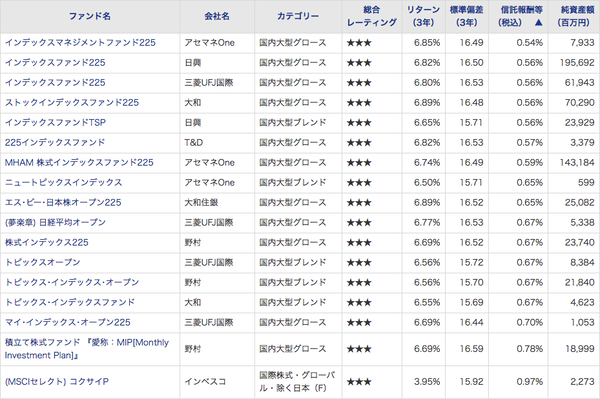The width and height of the screenshot is (600, 399).
Task: Select return value 6.74%
Action: 427,163
